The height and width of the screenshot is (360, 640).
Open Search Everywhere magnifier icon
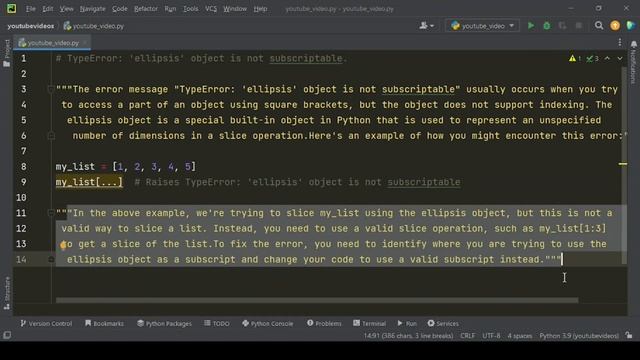(599, 26)
